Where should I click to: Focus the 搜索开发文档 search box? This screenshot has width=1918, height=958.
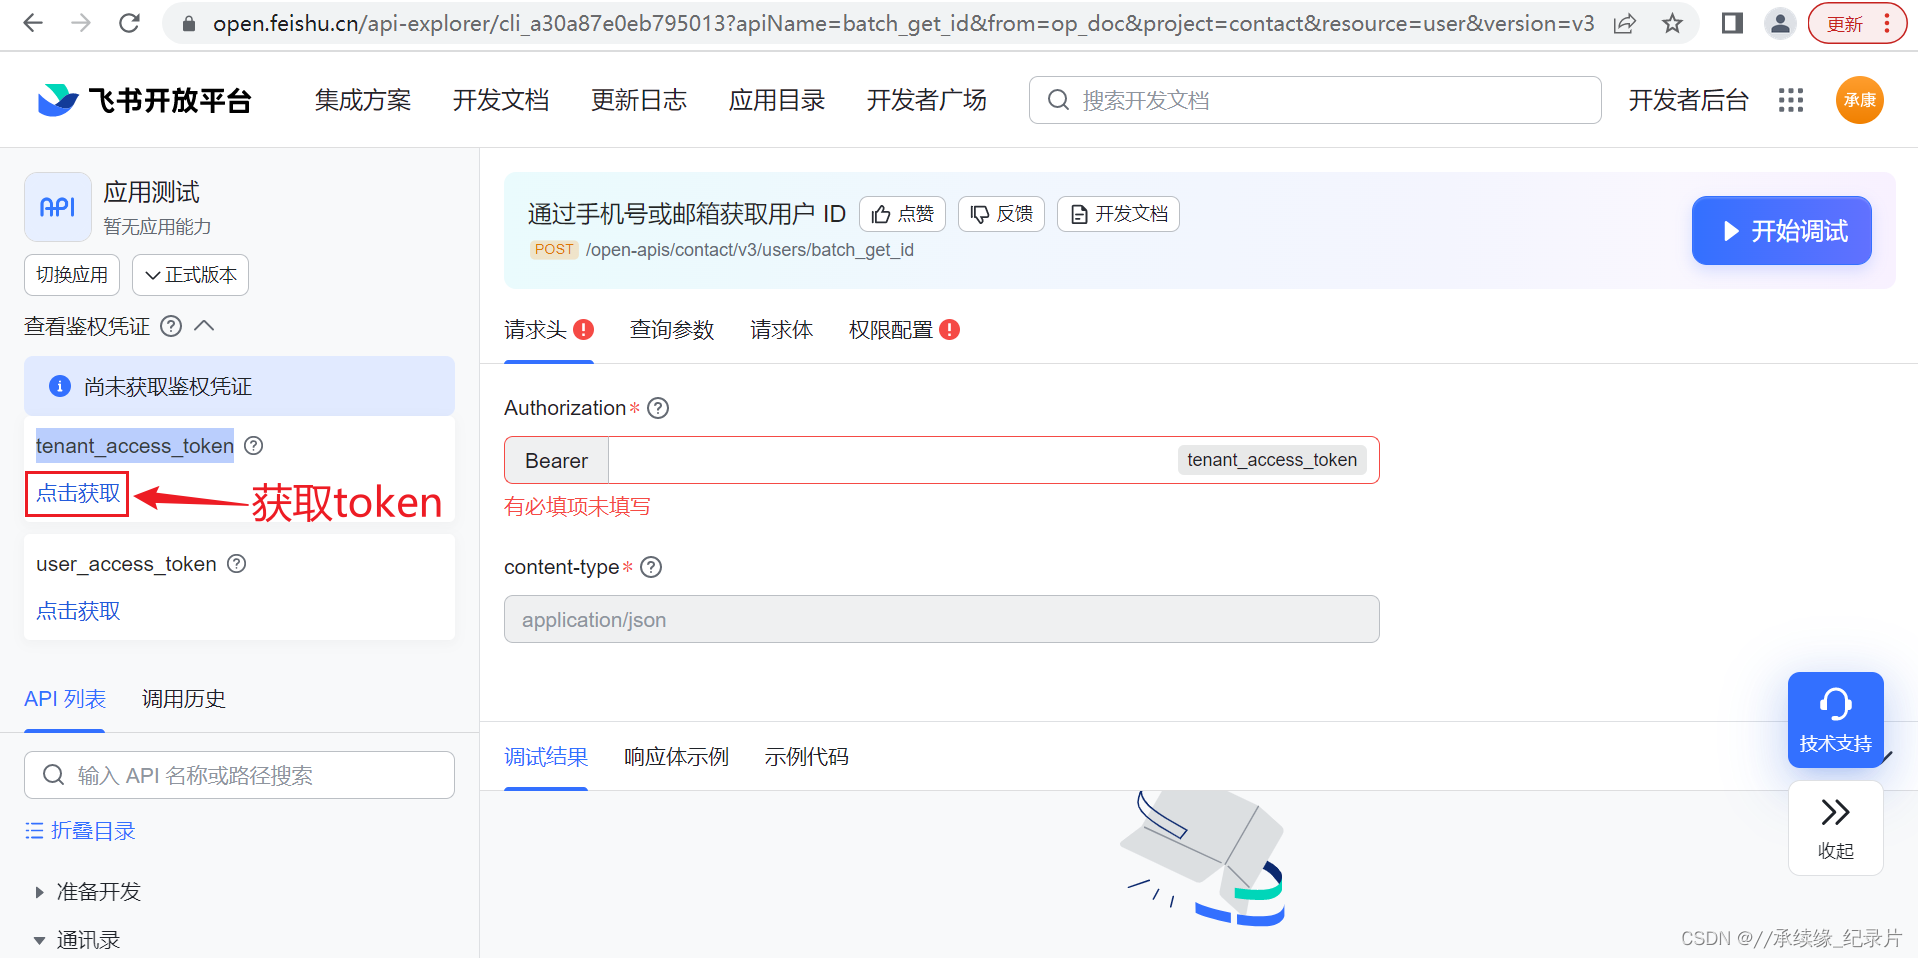[1315, 100]
